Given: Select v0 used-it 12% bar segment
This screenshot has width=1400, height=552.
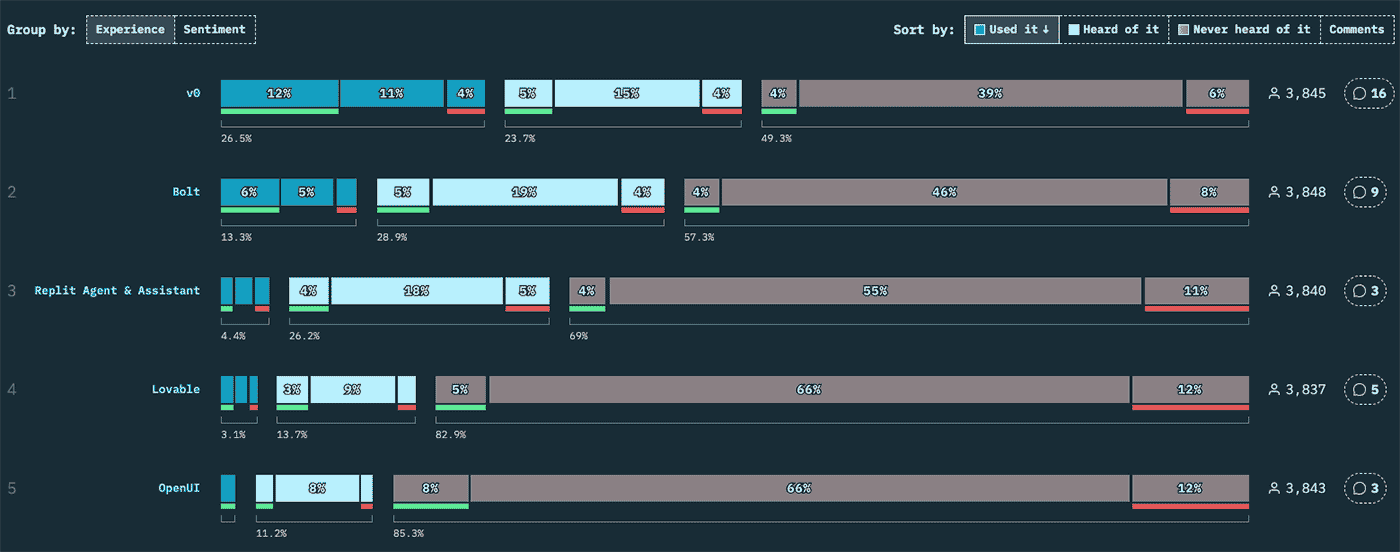Looking at the screenshot, I should [x=279, y=93].
